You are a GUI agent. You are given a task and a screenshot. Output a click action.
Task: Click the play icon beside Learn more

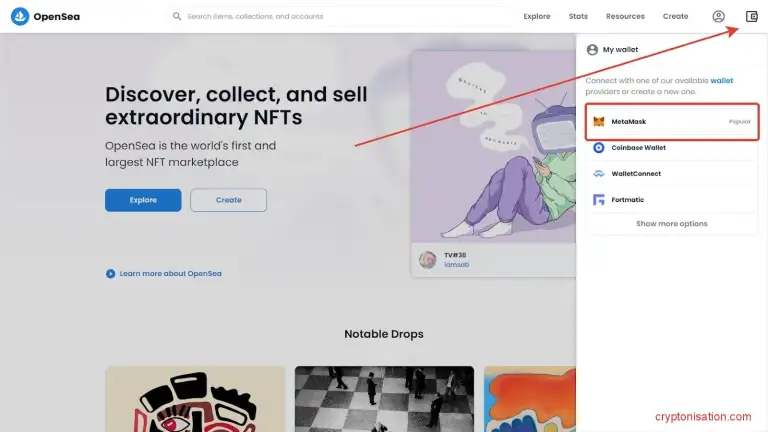coord(110,273)
